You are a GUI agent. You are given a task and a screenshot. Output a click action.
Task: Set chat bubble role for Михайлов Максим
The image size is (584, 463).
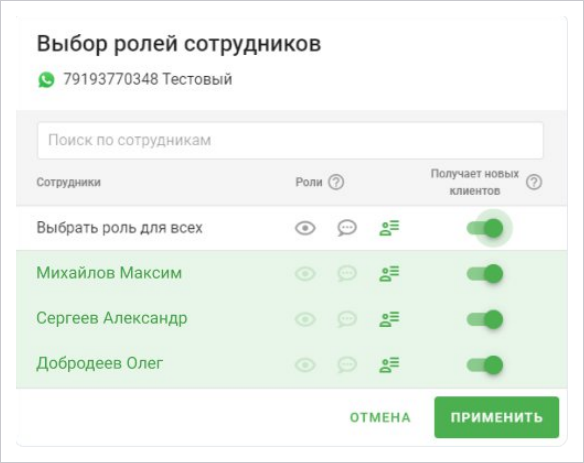tap(347, 274)
